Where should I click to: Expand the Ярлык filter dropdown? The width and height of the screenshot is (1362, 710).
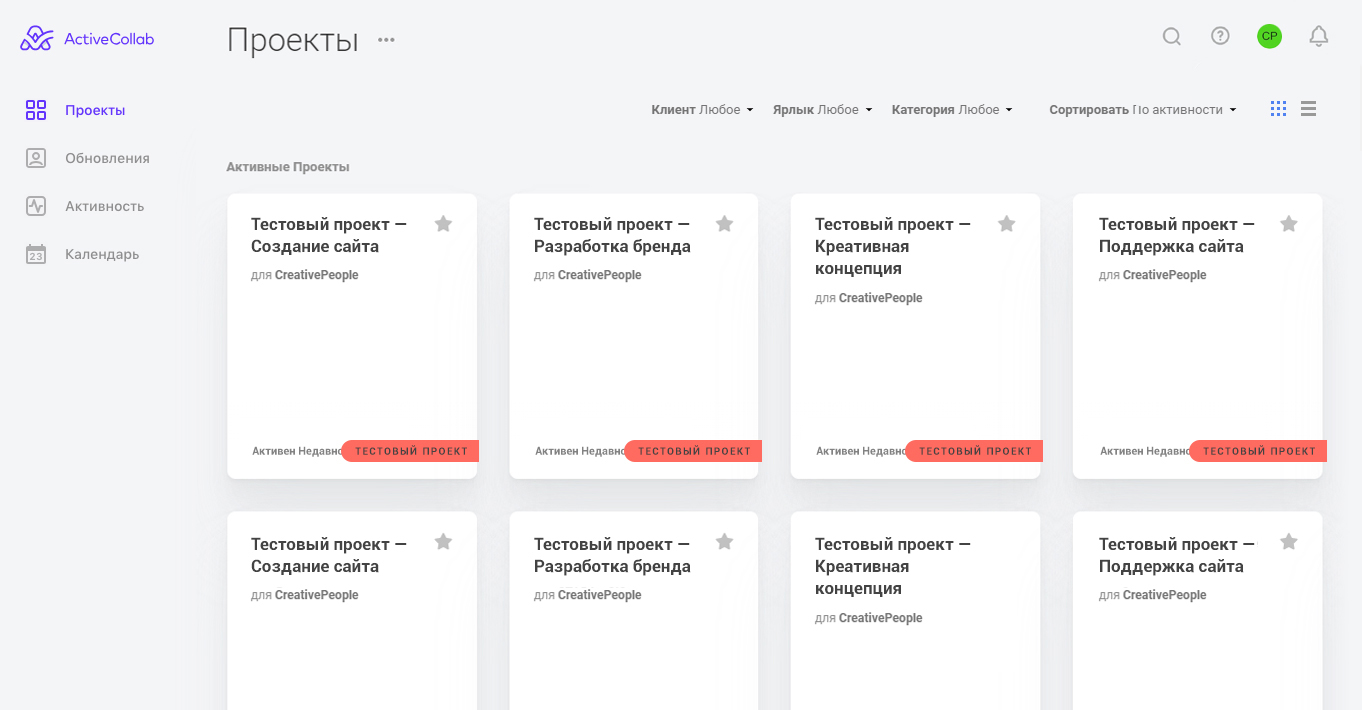(822, 110)
